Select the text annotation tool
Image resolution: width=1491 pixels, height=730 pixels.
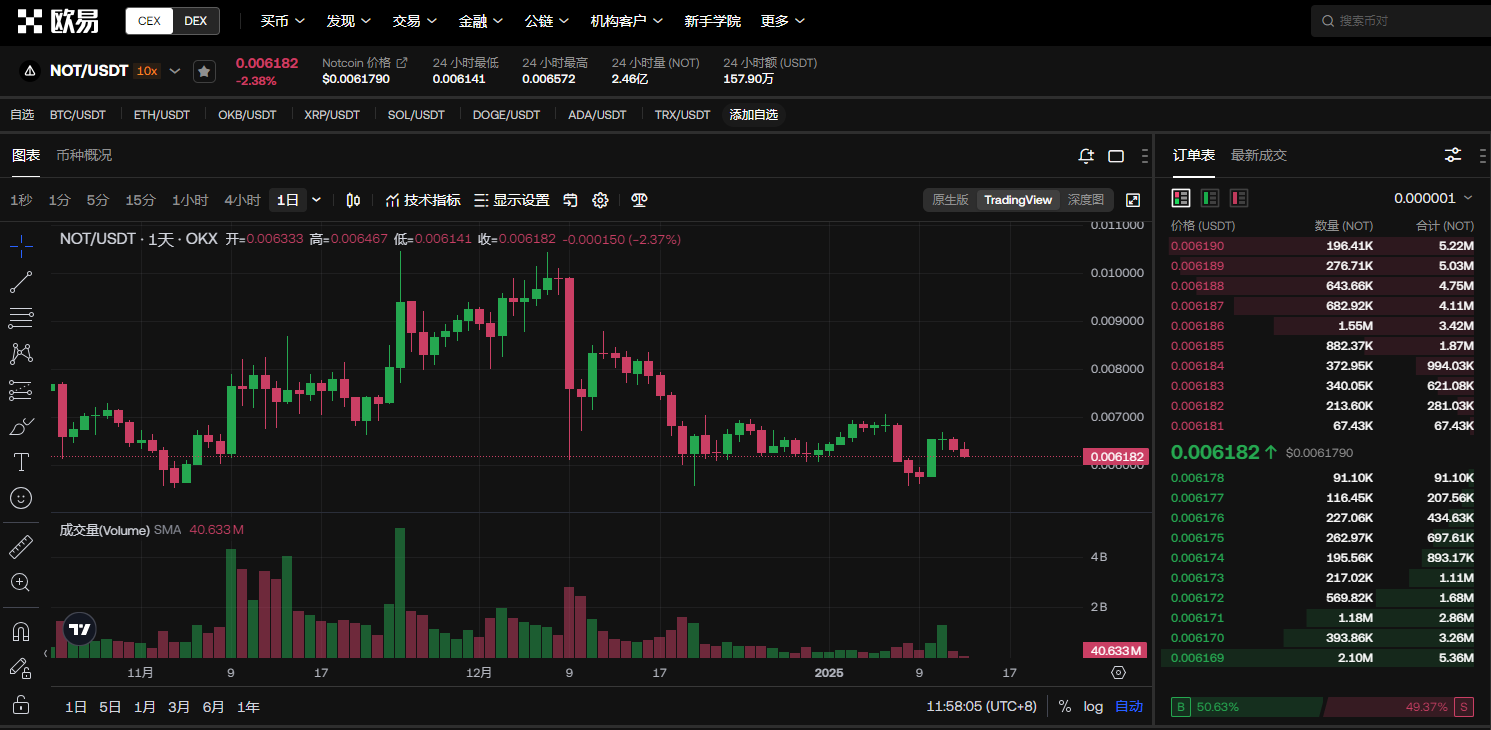[21, 461]
